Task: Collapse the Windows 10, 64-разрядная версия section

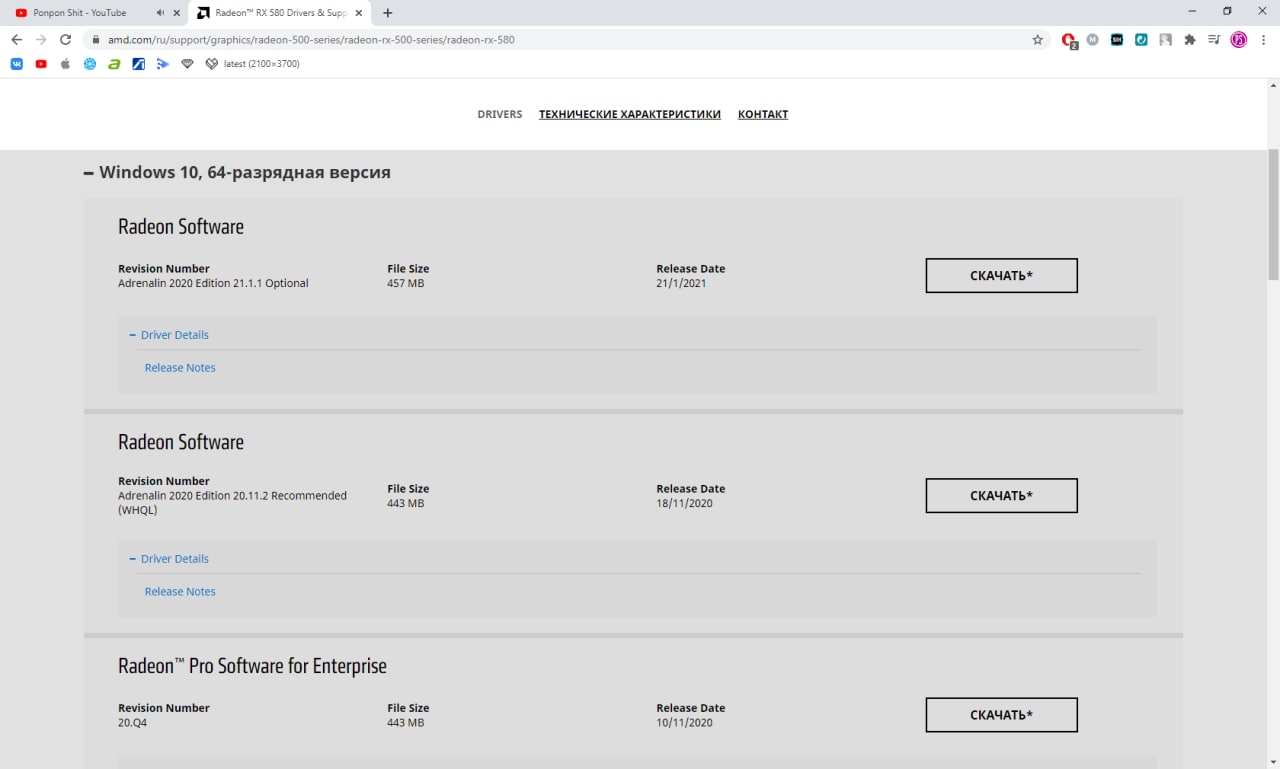Action: (238, 172)
